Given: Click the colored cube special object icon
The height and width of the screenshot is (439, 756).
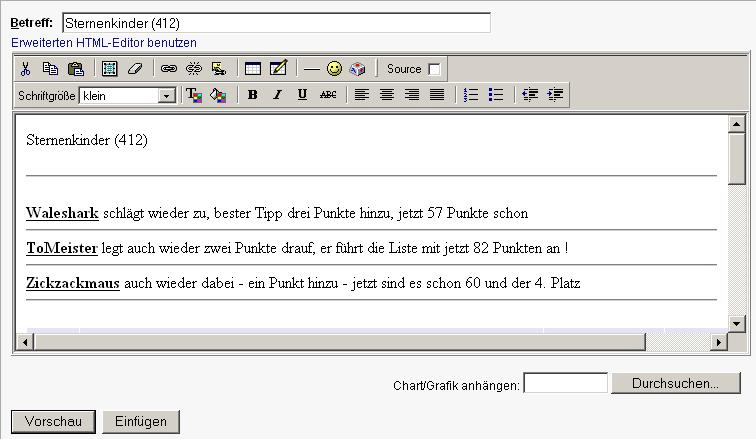Looking at the screenshot, I should [357, 69].
